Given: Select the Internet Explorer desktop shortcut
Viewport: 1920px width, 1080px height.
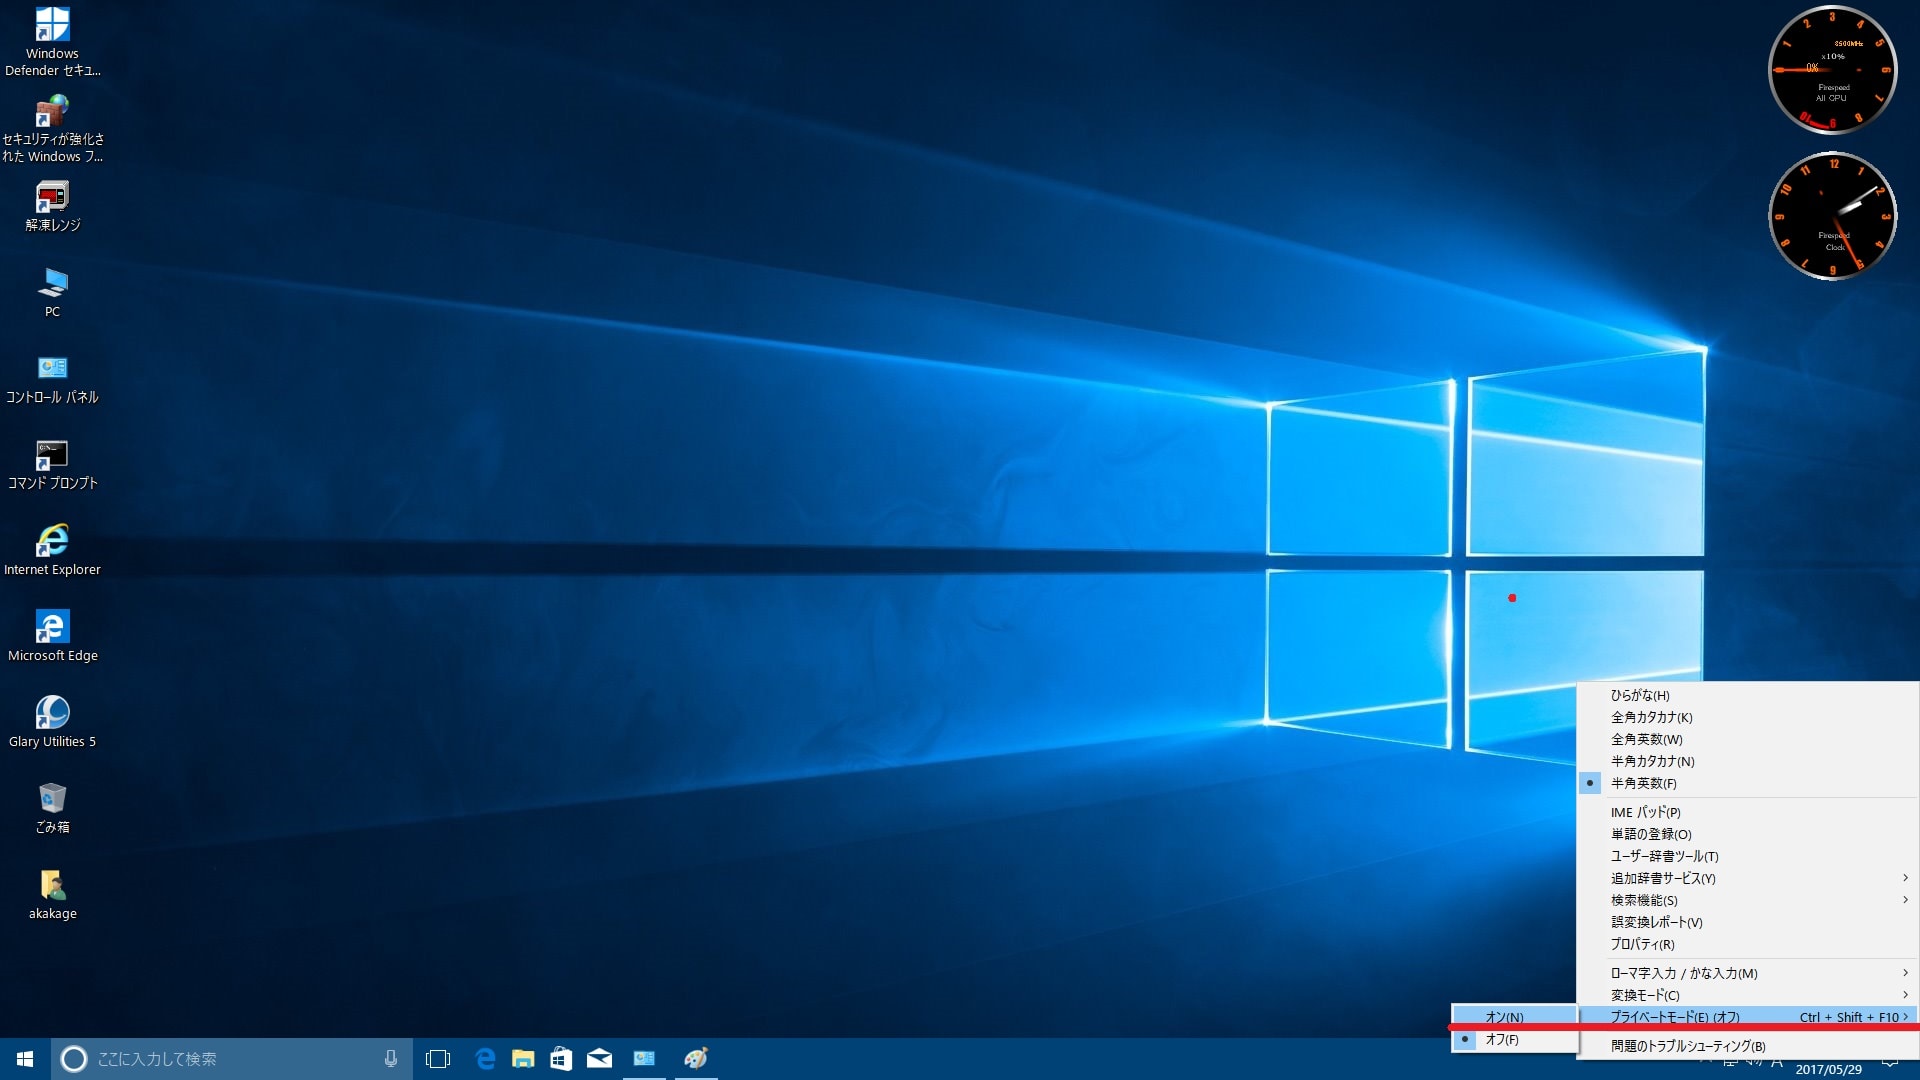Looking at the screenshot, I should (x=52, y=550).
